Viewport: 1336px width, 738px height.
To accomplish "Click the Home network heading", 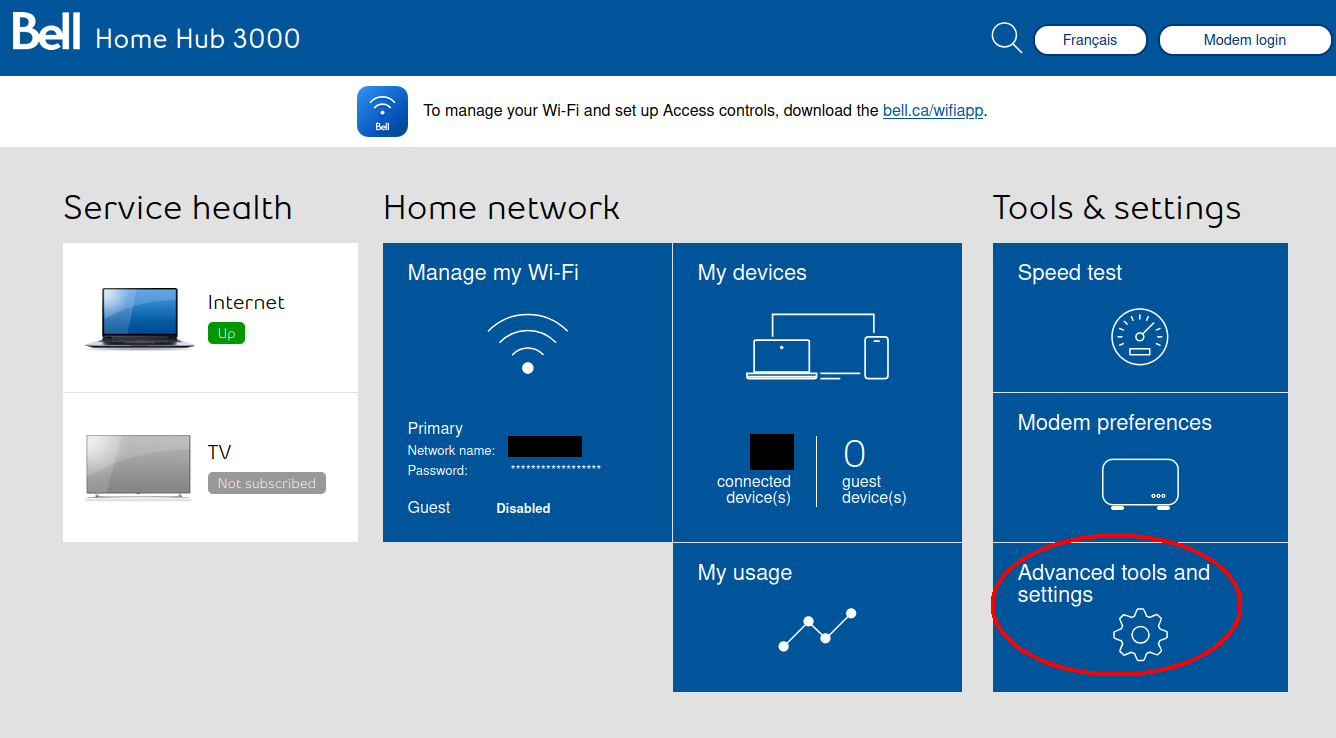I will (x=502, y=208).
